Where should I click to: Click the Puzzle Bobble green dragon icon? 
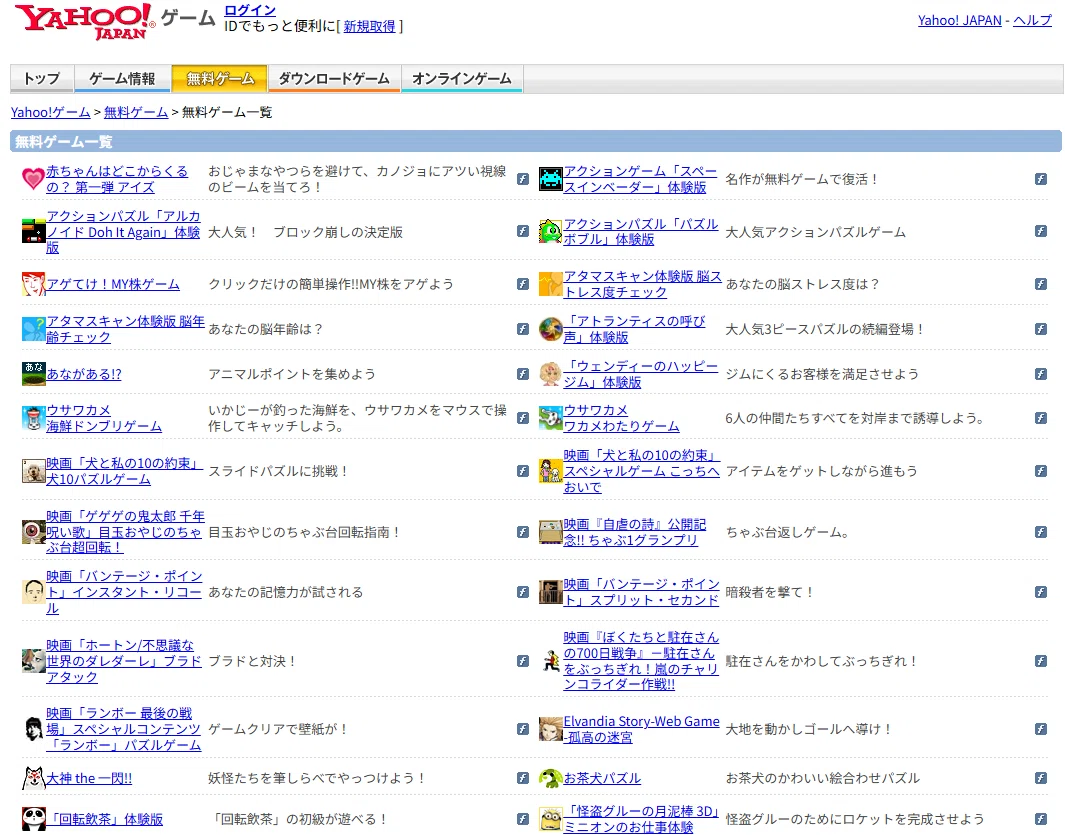pos(551,232)
